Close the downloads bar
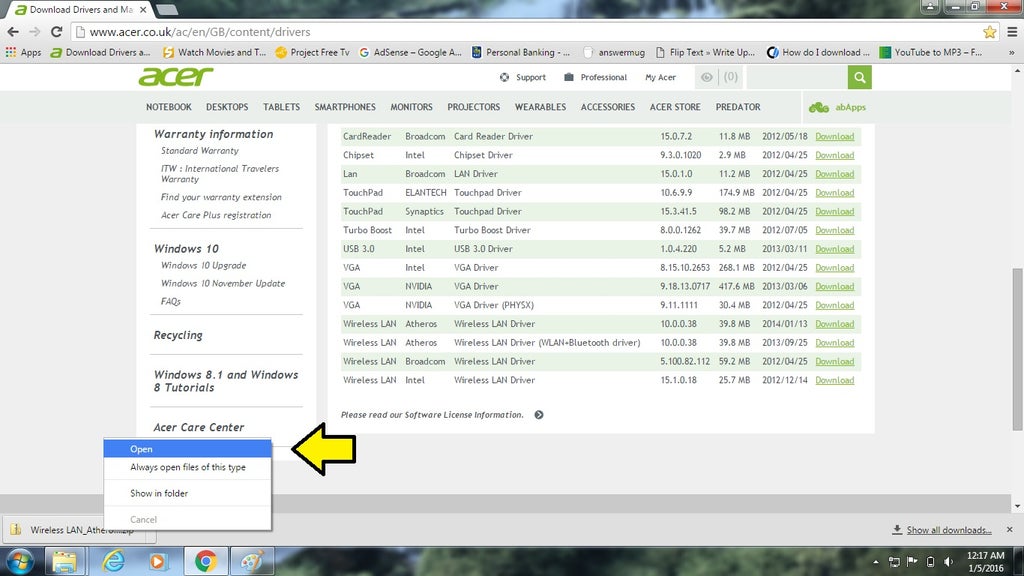 [x=1010, y=530]
